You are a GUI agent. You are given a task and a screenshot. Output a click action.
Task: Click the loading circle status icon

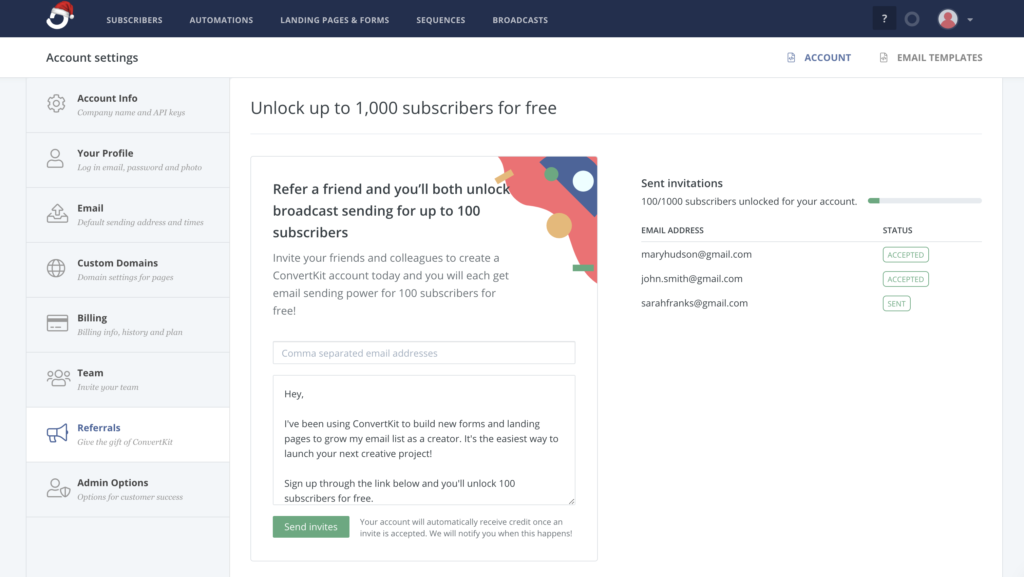tap(911, 19)
